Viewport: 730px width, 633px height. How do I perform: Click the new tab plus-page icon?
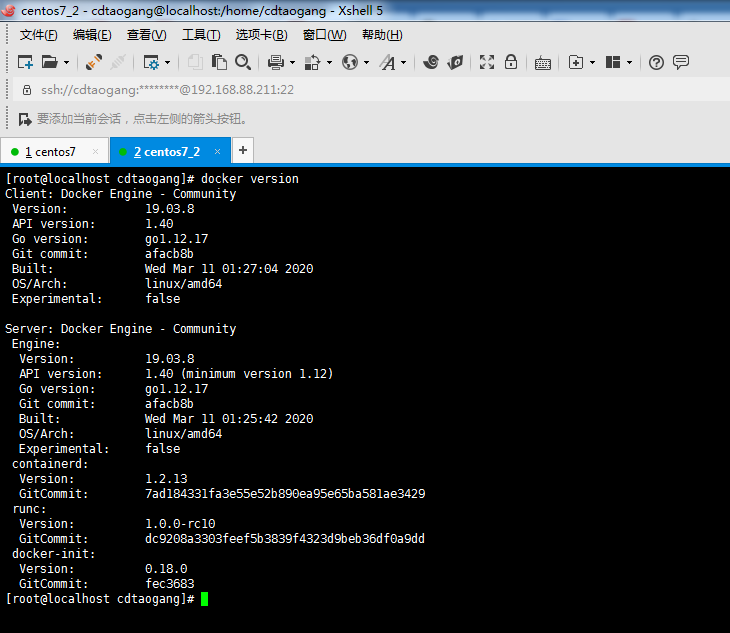tap(576, 62)
